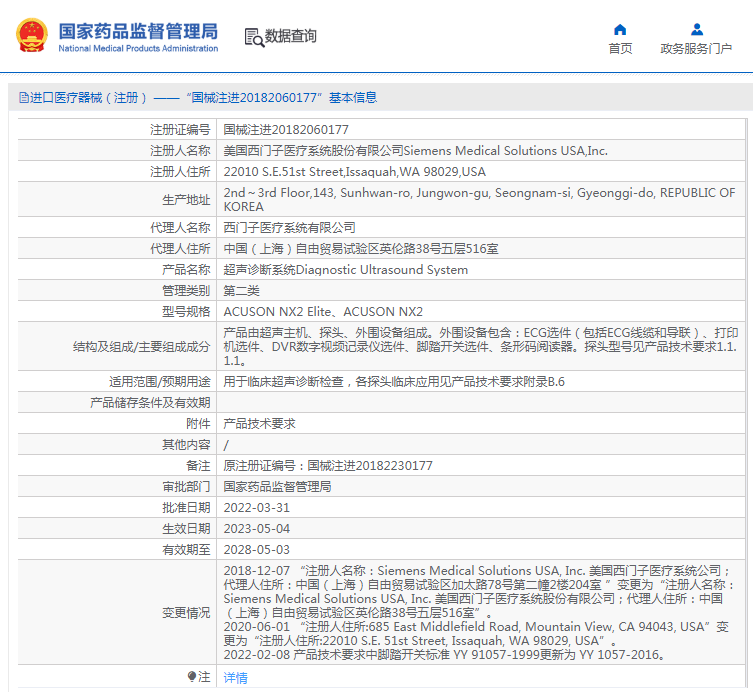Screen dimensions: 753x692
Task: Click the 注册人住所 row label
Action: (180, 172)
